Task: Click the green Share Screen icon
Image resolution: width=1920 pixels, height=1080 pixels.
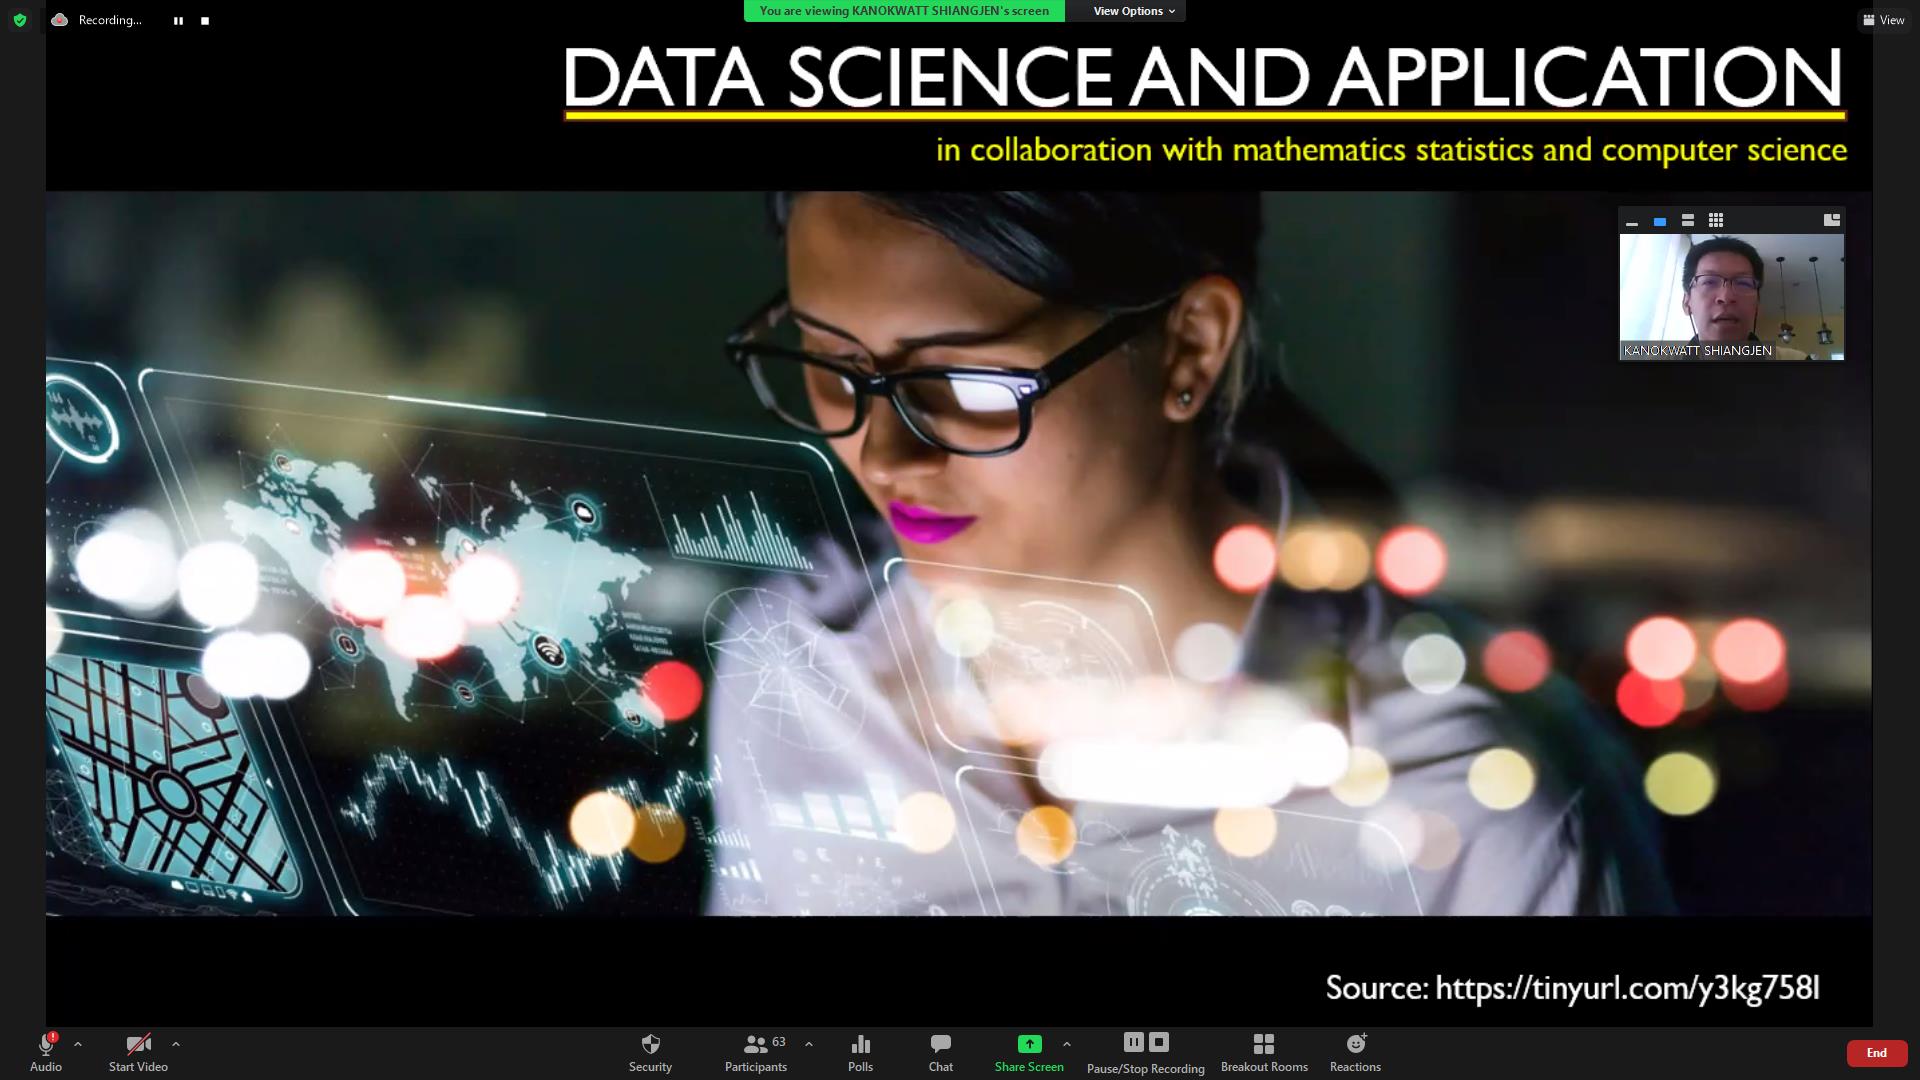Action: coord(1029,1044)
